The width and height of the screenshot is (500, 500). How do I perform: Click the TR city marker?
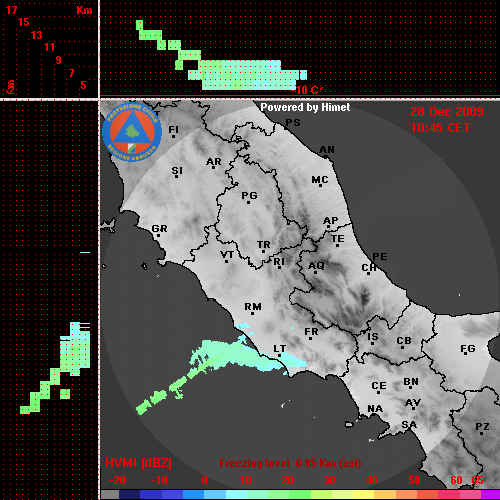tap(263, 251)
